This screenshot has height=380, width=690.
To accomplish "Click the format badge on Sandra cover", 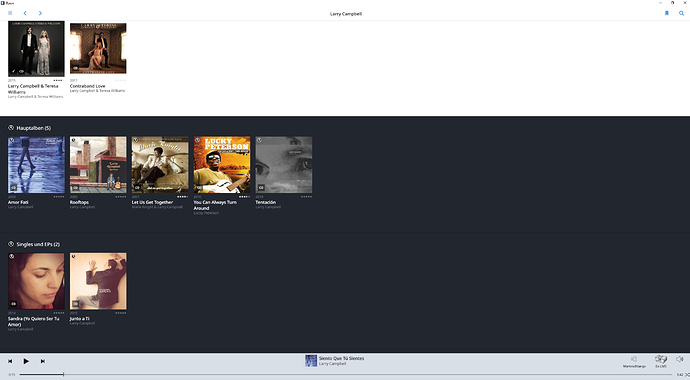I will pos(14,303).
